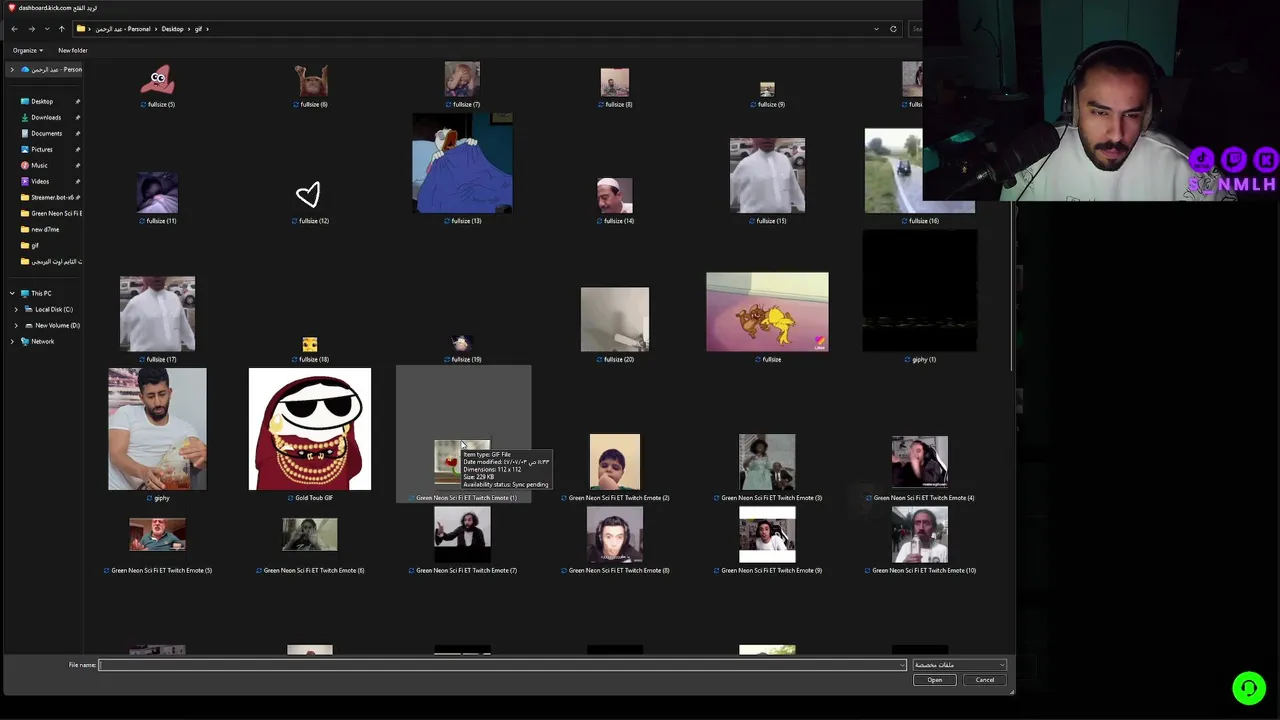The width and height of the screenshot is (1280, 720).
Task: Open Documents in the quick access sidebar
Action: (x=46, y=133)
